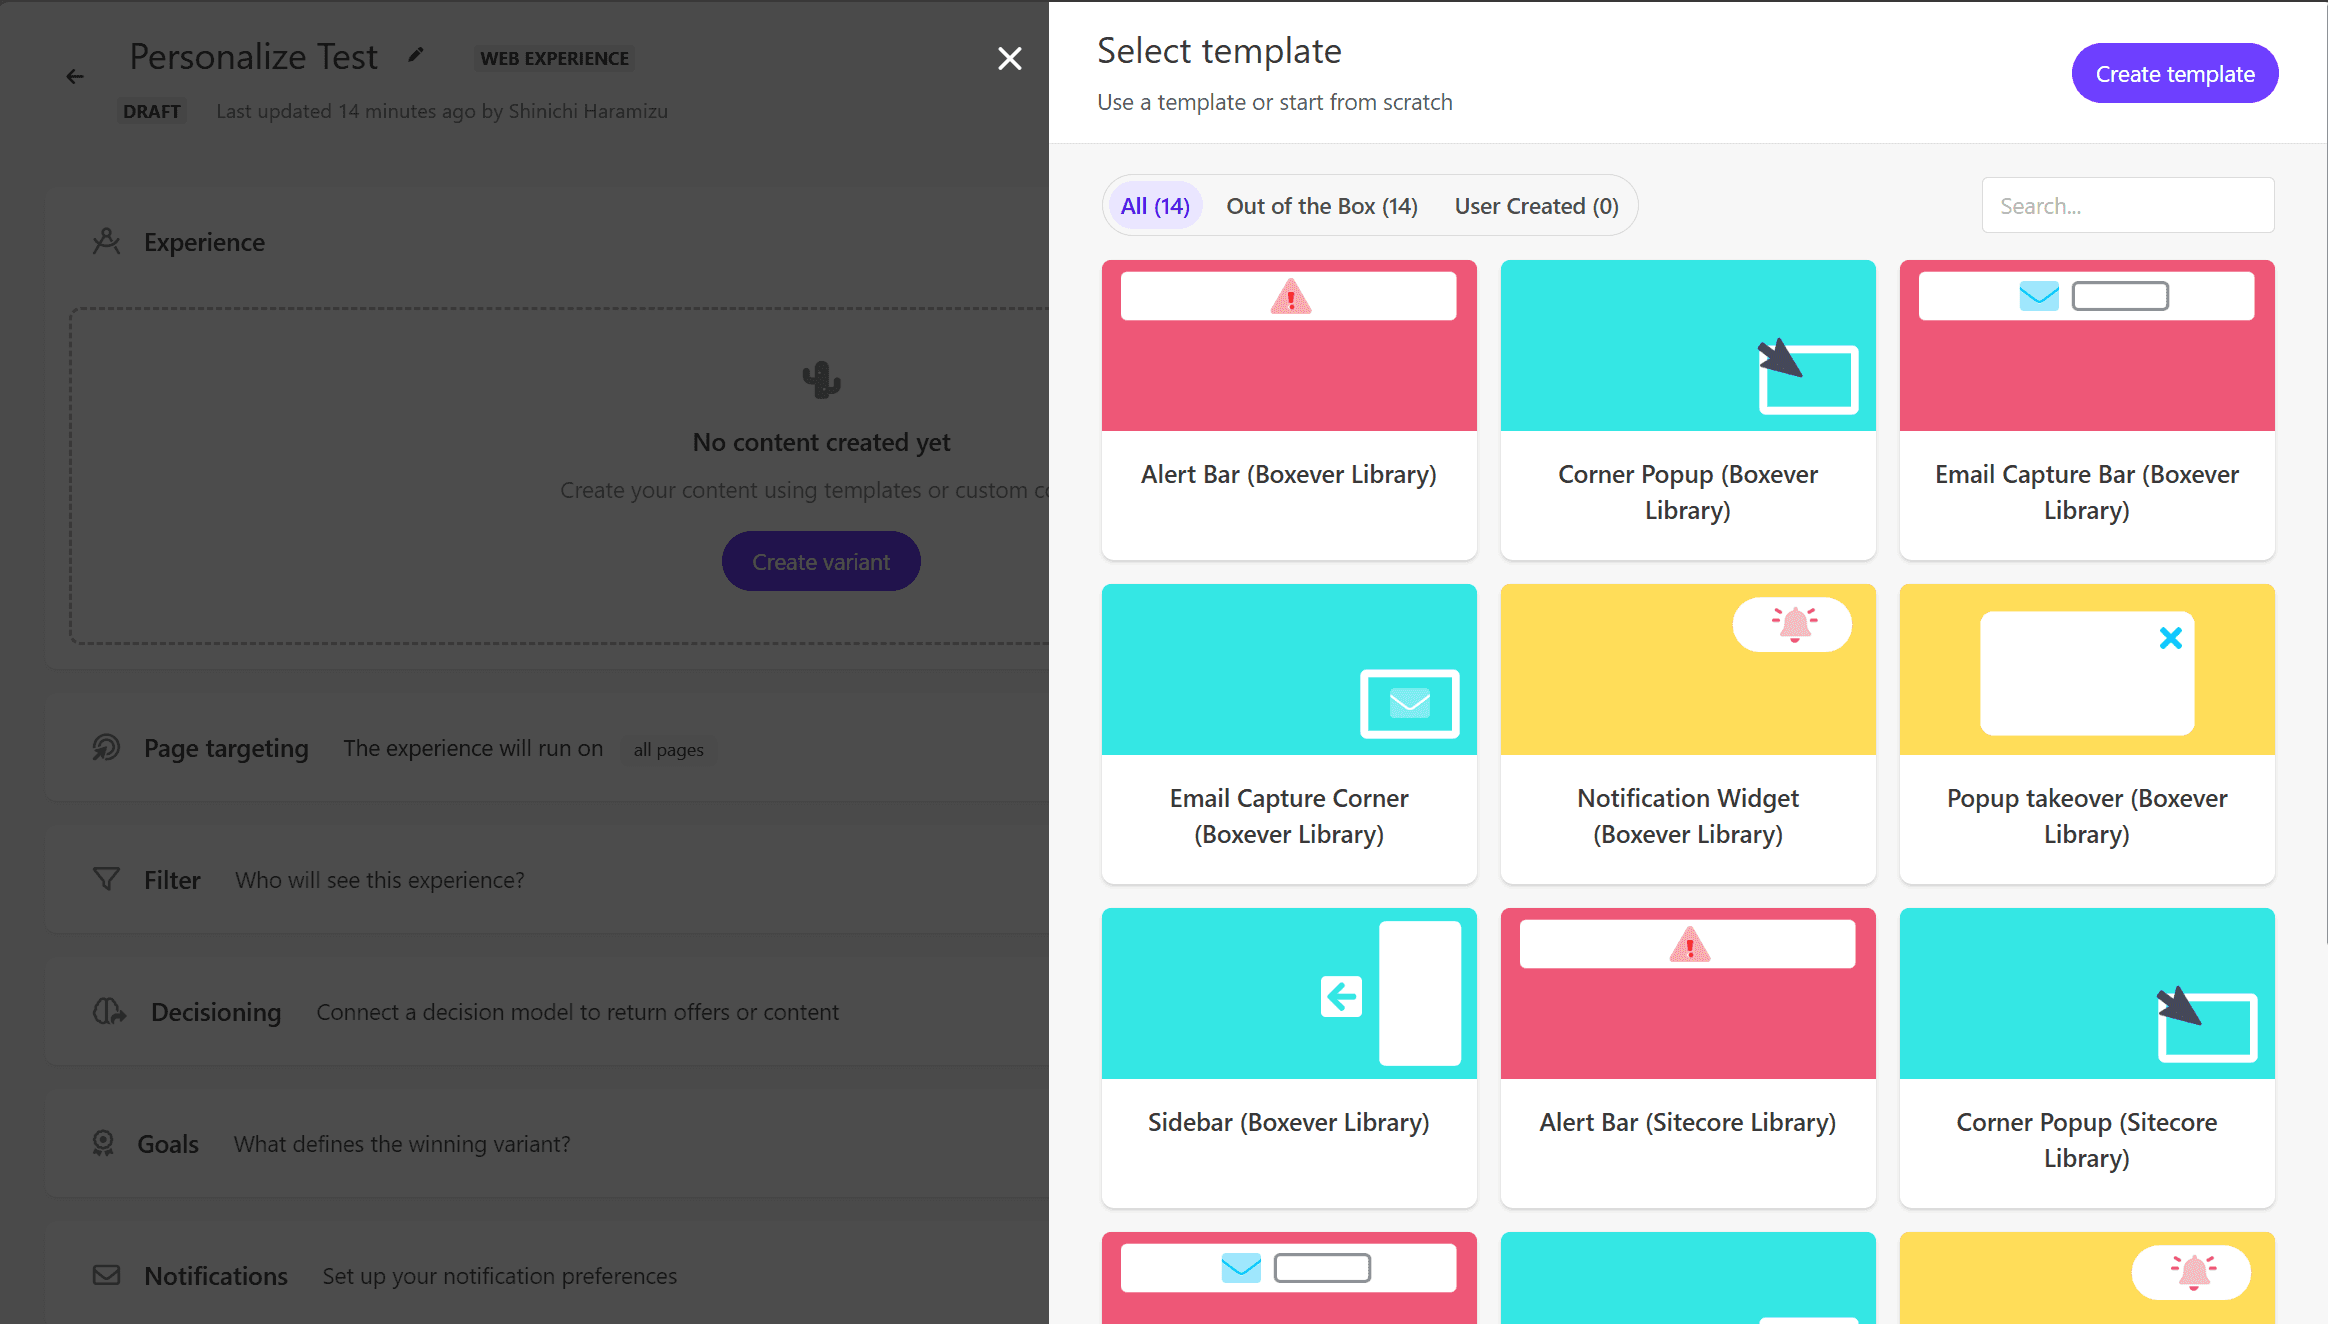Click the Experience section icon

click(x=106, y=242)
